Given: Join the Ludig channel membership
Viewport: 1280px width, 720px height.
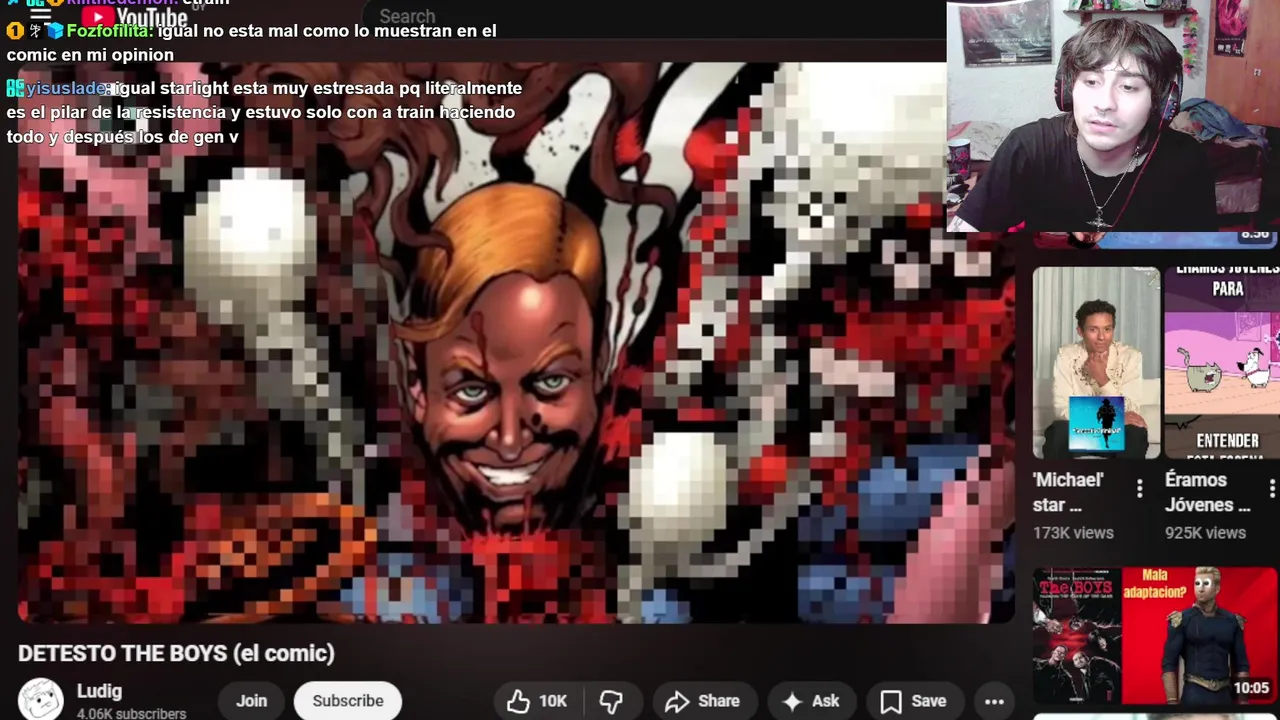Looking at the screenshot, I should pyautogui.click(x=251, y=701).
